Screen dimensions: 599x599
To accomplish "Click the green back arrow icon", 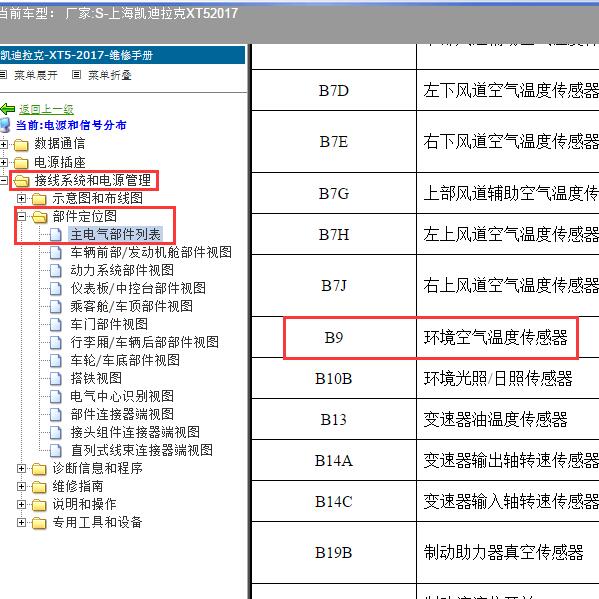I will (7, 109).
